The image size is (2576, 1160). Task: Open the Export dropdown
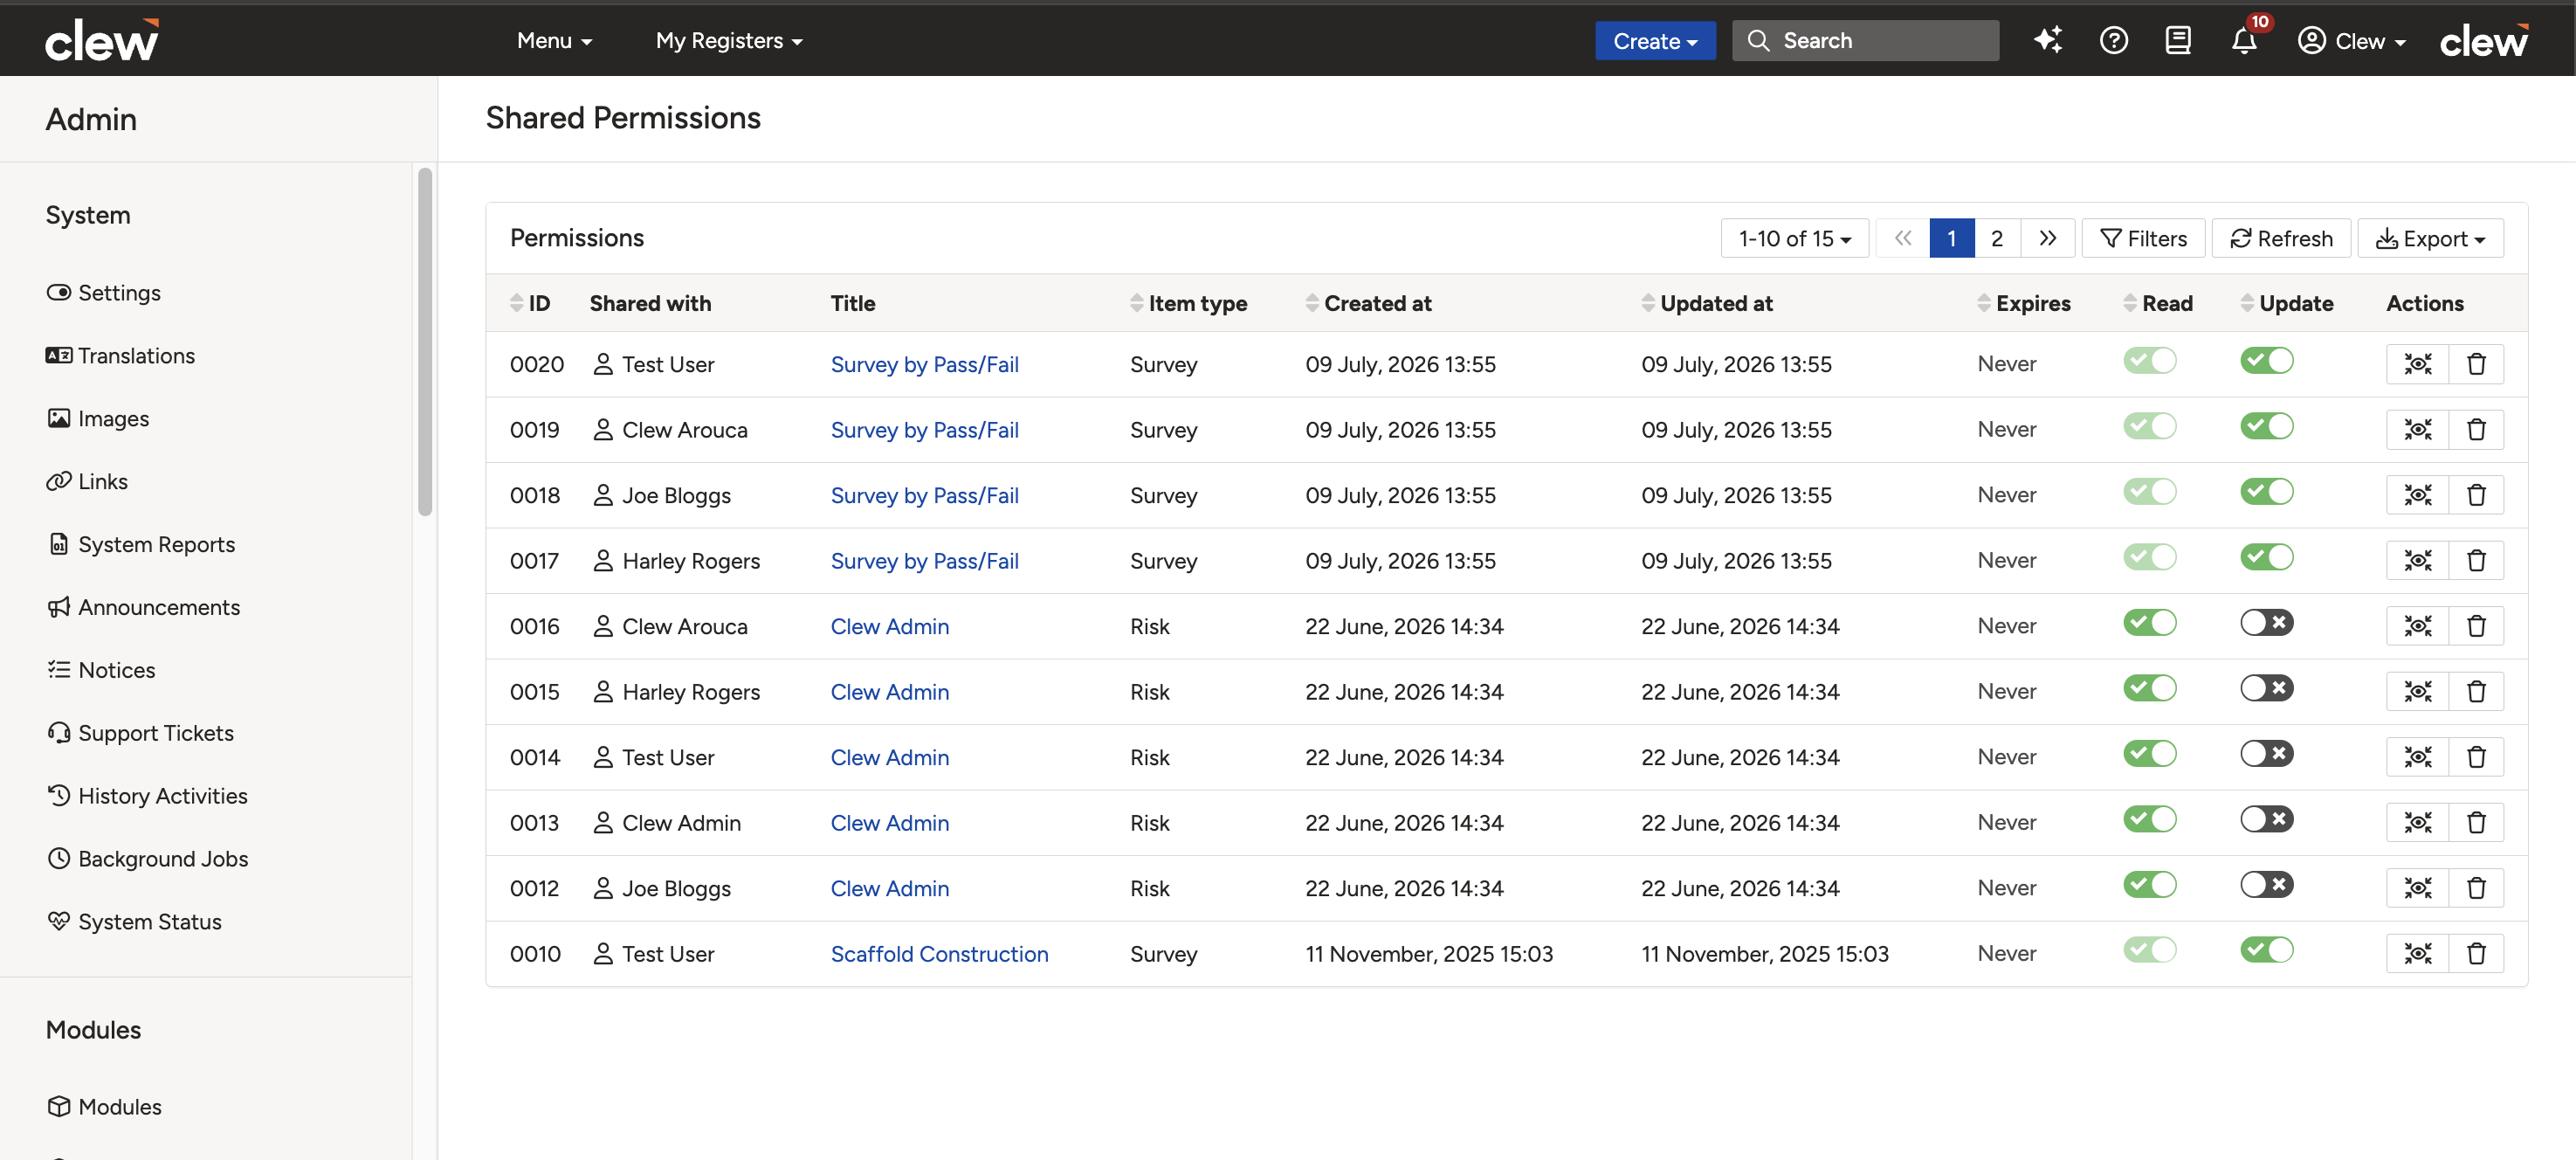point(2430,238)
